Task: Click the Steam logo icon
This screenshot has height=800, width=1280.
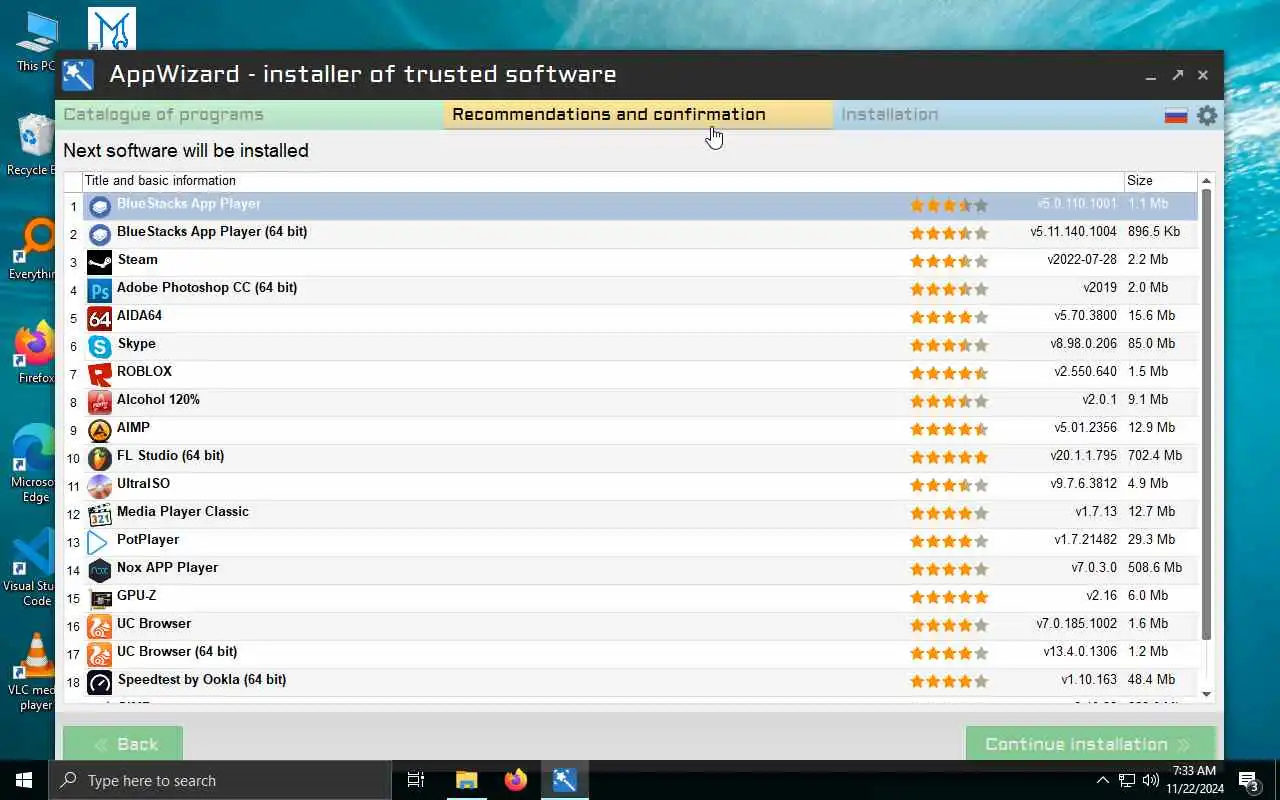Action: pos(99,263)
